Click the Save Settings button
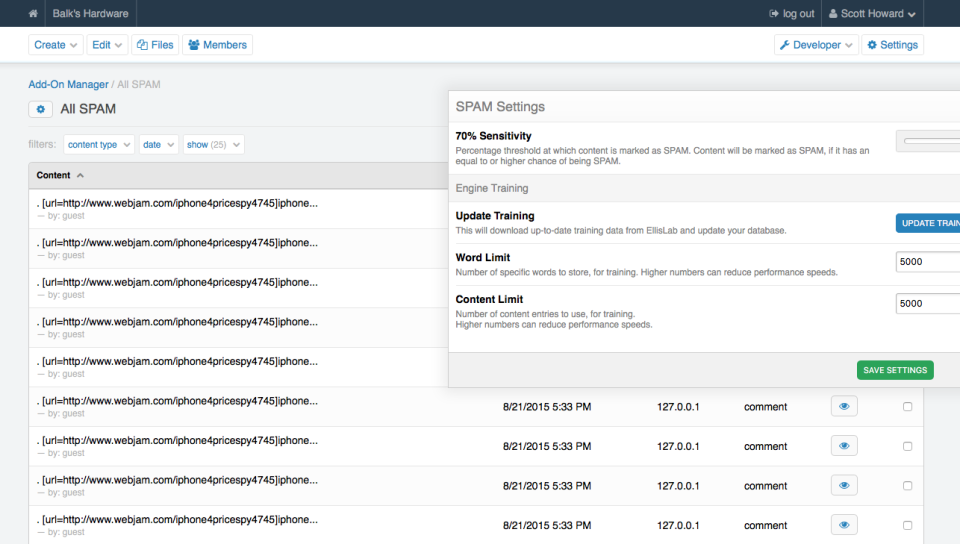 pyautogui.click(x=895, y=370)
